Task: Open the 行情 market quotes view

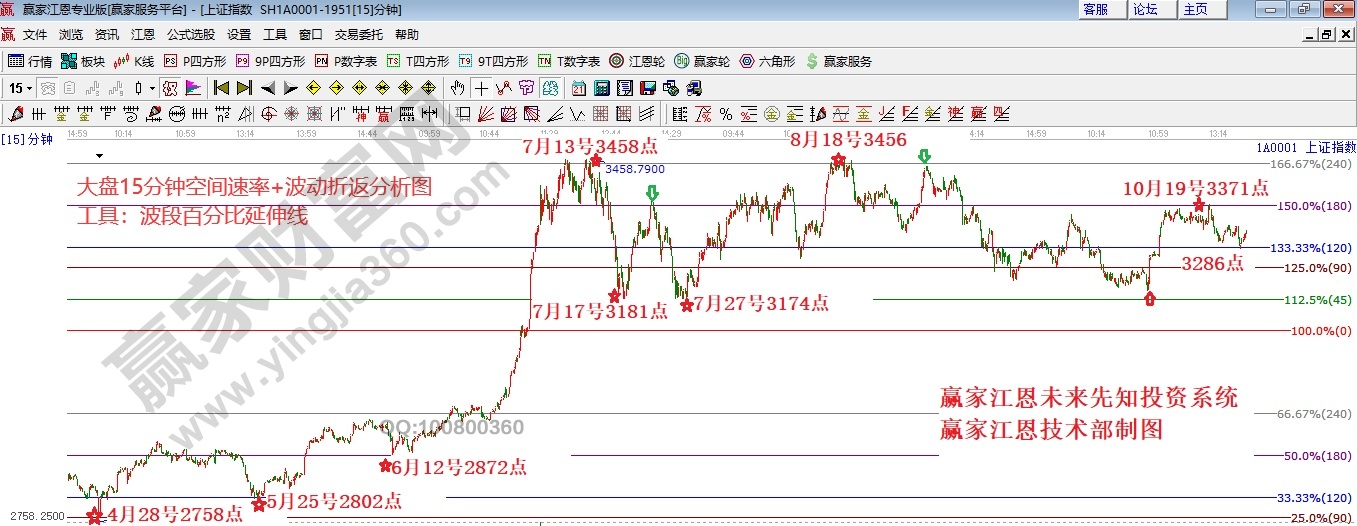Action: coord(30,61)
